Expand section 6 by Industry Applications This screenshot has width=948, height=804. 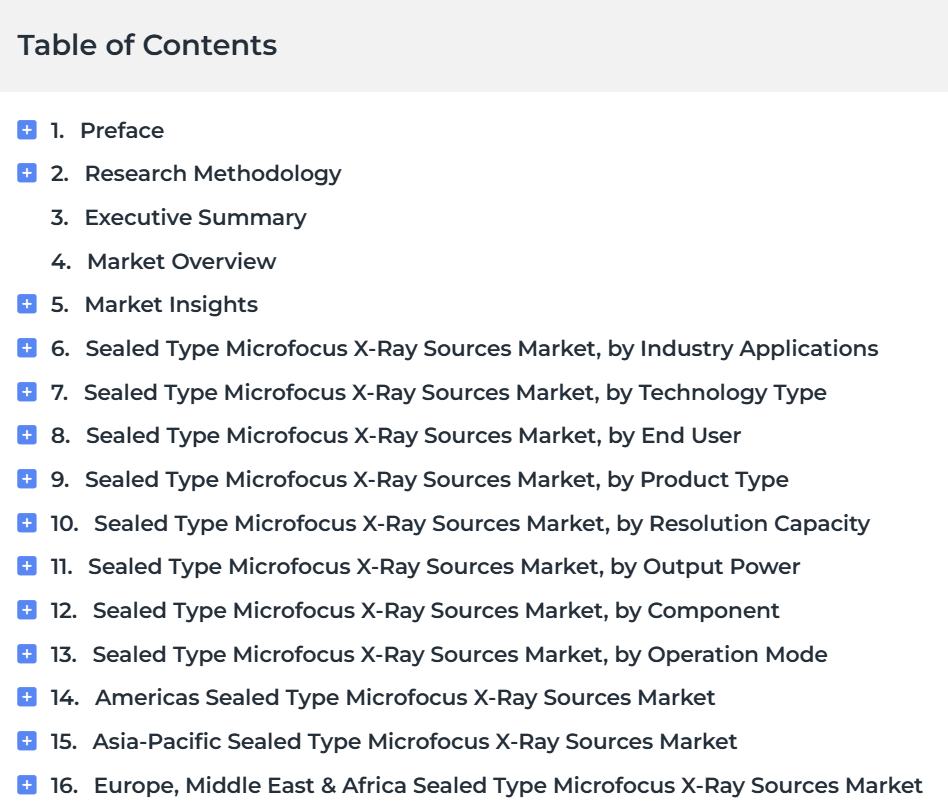(x=27, y=348)
